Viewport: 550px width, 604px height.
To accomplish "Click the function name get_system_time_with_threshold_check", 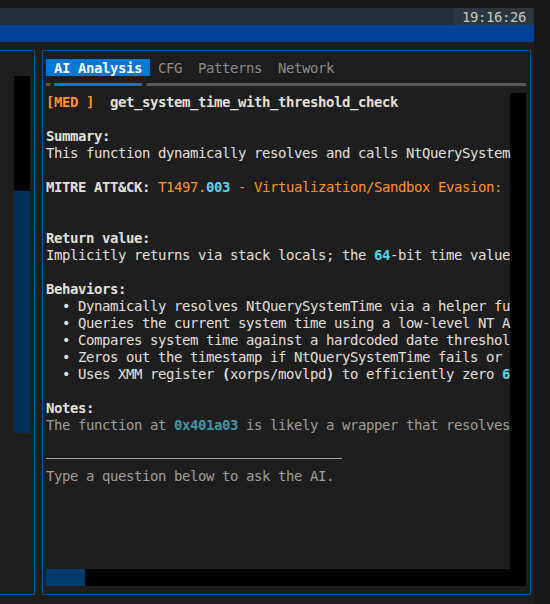I will point(254,102).
